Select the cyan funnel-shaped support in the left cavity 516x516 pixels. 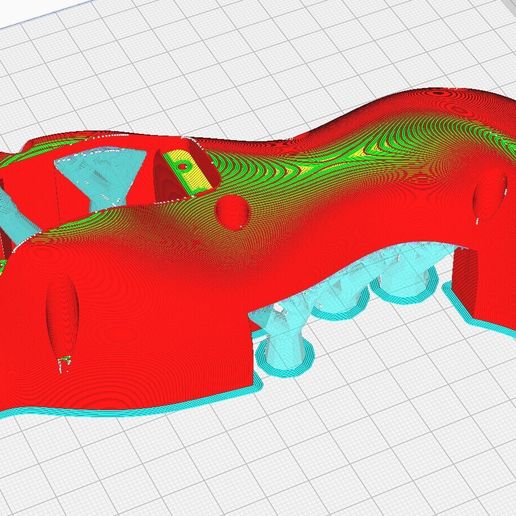[100, 180]
